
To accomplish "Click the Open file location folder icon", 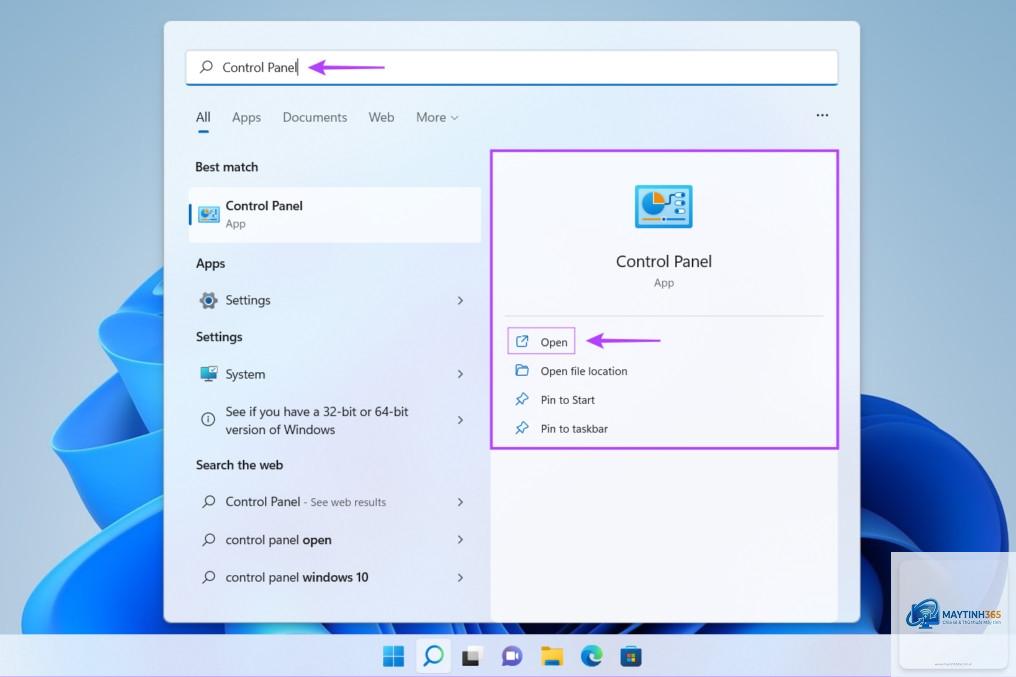I will (522, 371).
